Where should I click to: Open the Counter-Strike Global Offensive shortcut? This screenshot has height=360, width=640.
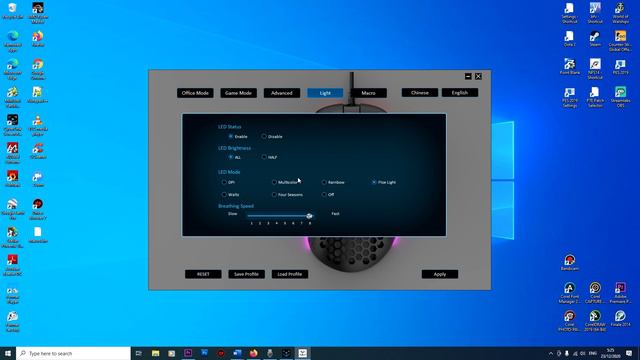[x=620, y=40]
